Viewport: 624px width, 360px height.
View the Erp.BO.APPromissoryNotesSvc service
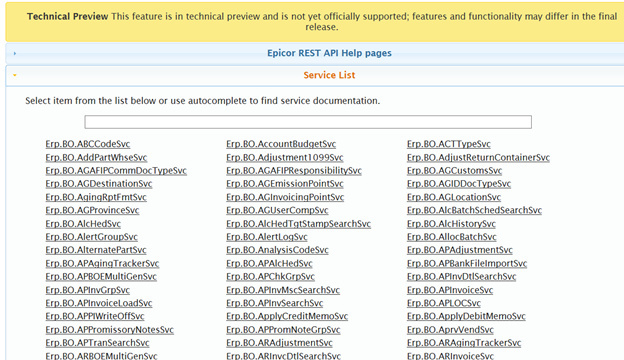[x=109, y=330]
